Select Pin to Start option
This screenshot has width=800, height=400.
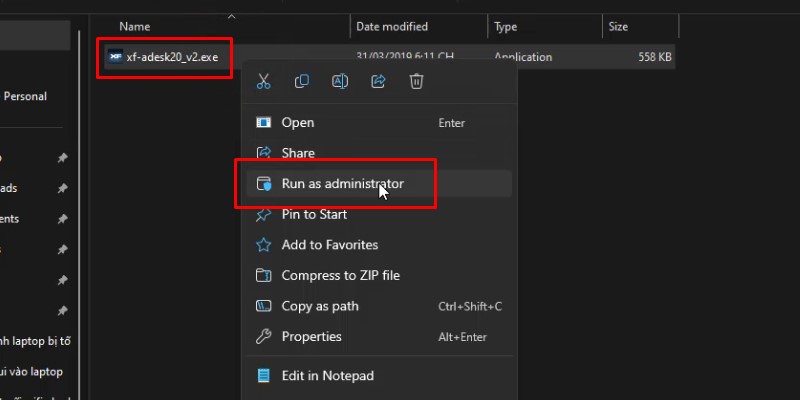click(314, 214)
